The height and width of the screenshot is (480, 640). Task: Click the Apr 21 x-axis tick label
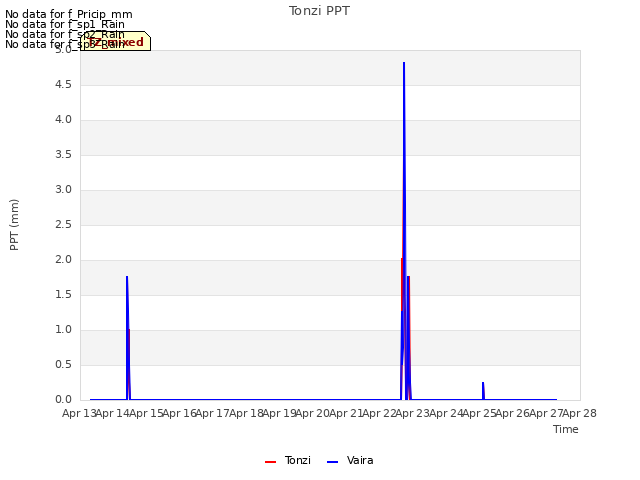click(x=346, y=413)
